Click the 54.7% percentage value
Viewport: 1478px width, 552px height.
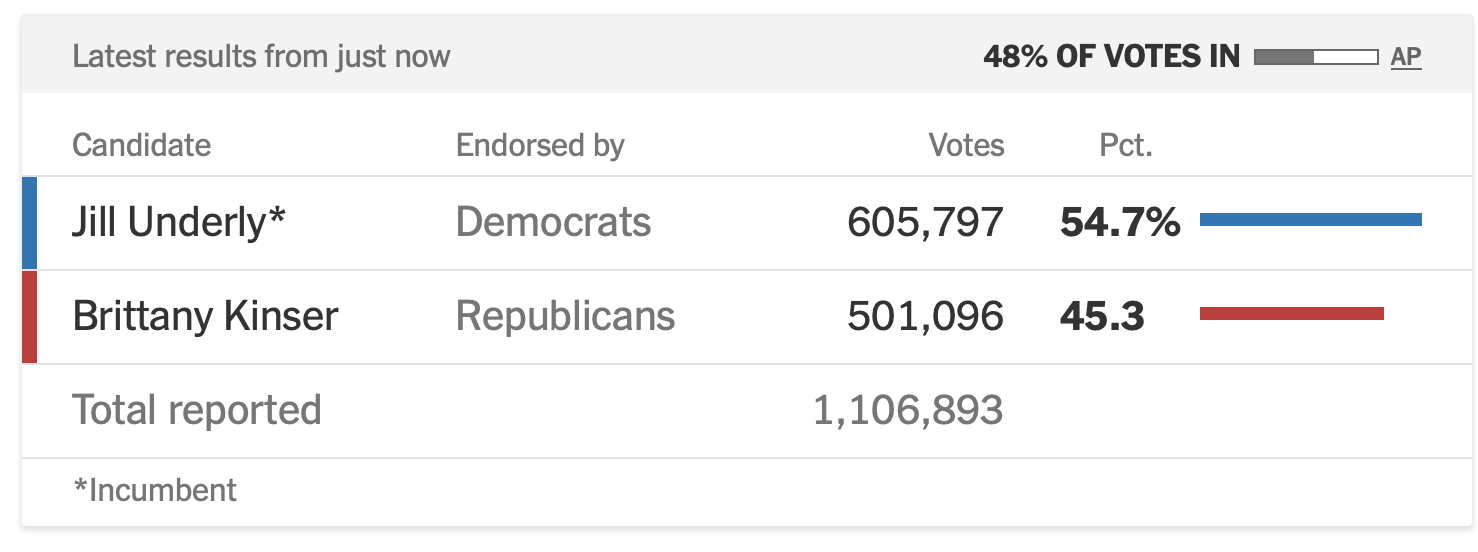click(x=1120, y=222)
